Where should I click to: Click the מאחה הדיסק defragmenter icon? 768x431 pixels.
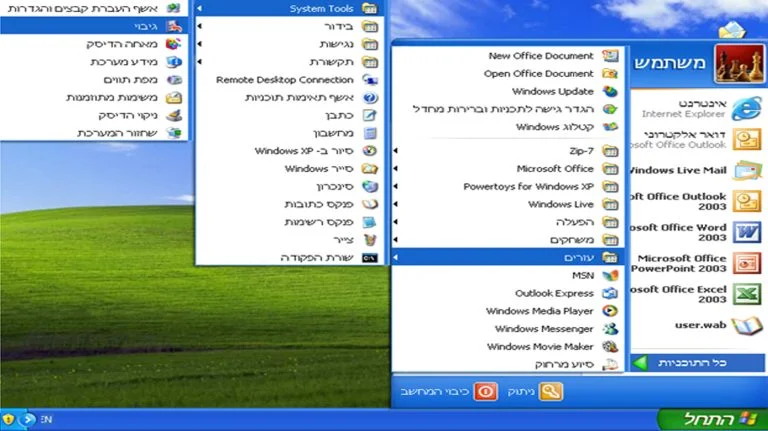coord(173,44)
